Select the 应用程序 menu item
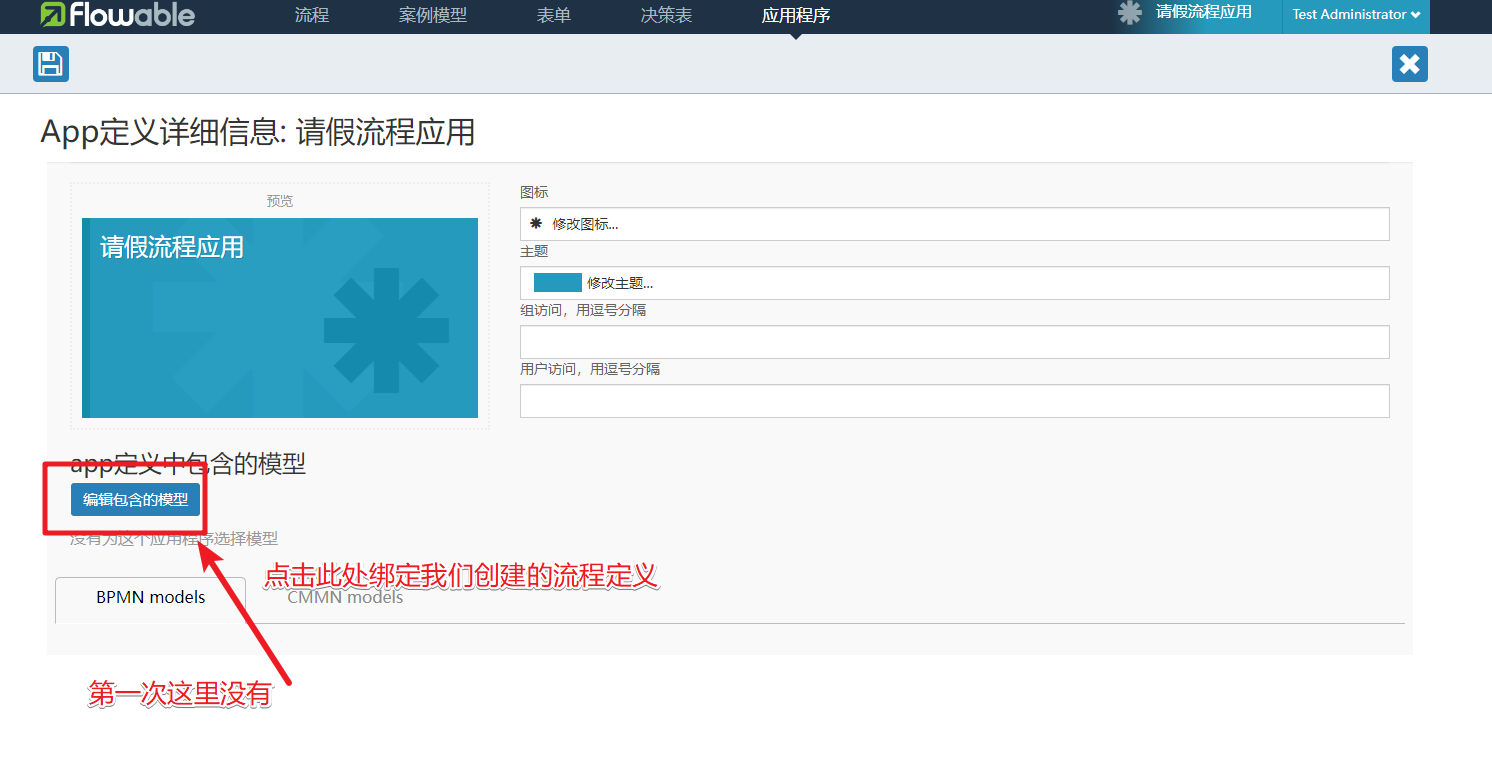 tap(795, 16)
